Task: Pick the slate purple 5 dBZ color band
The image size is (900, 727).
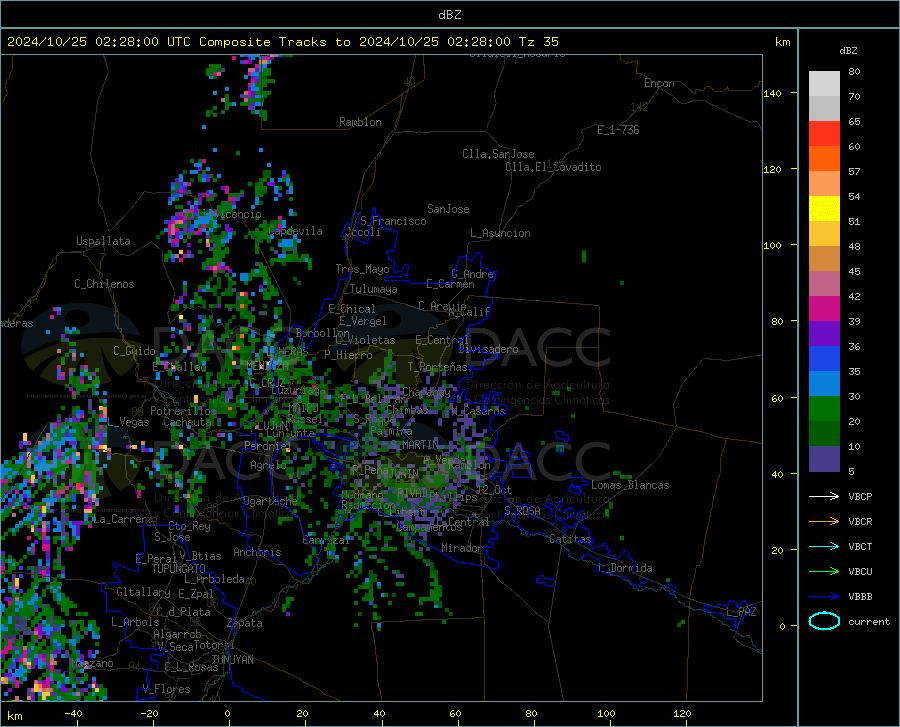Action: click(x=824, y=459)
